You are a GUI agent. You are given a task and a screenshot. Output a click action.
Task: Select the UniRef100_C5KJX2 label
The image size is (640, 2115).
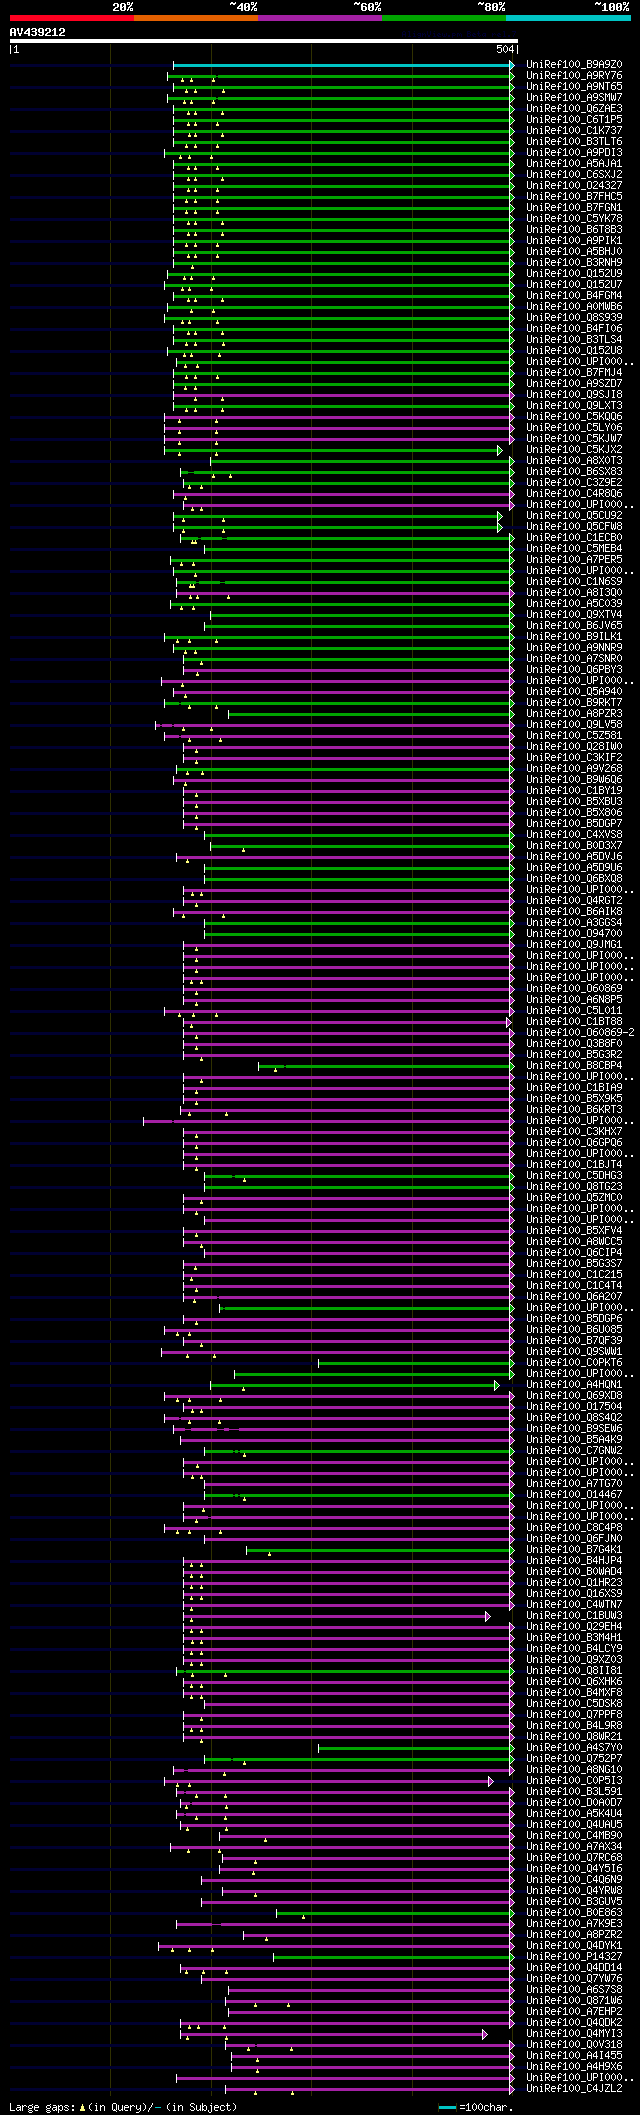click(x=574, y=450)
